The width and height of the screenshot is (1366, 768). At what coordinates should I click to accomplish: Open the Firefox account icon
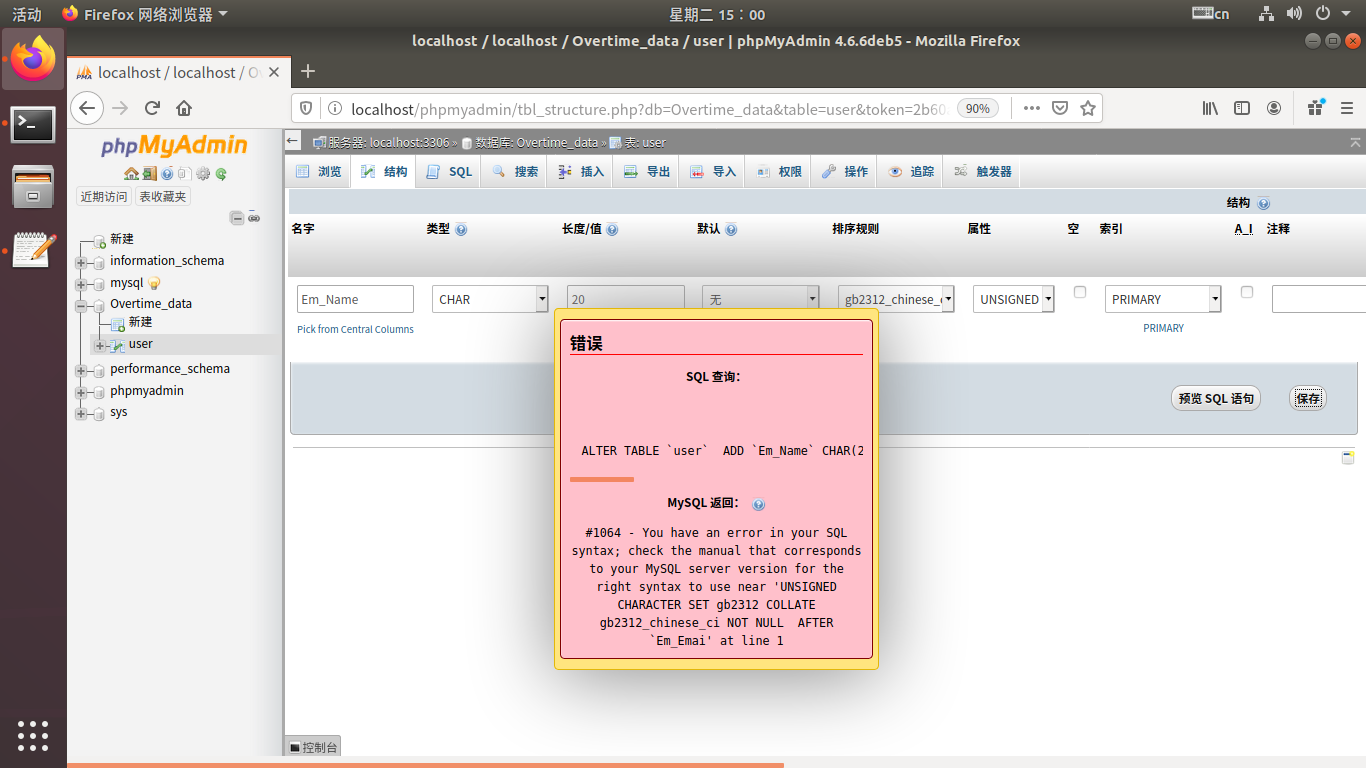[1274, 108]
